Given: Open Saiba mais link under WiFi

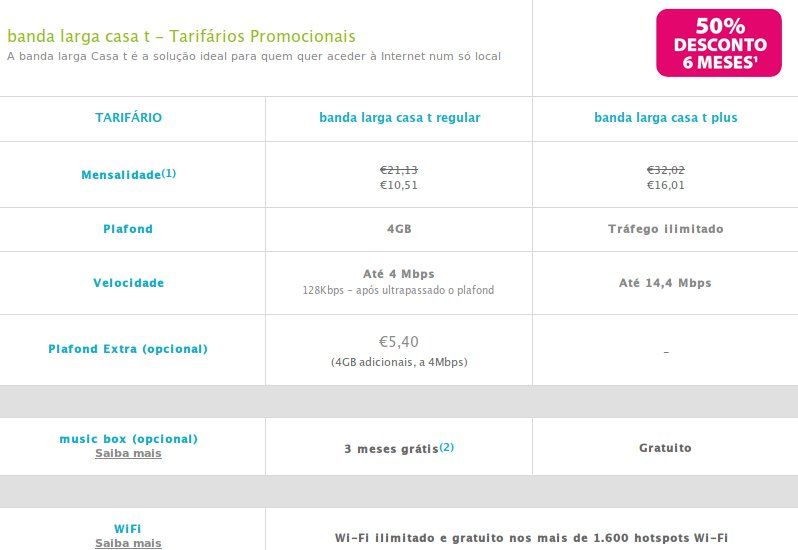Looking at the screenshot, I should pos(128,543).
